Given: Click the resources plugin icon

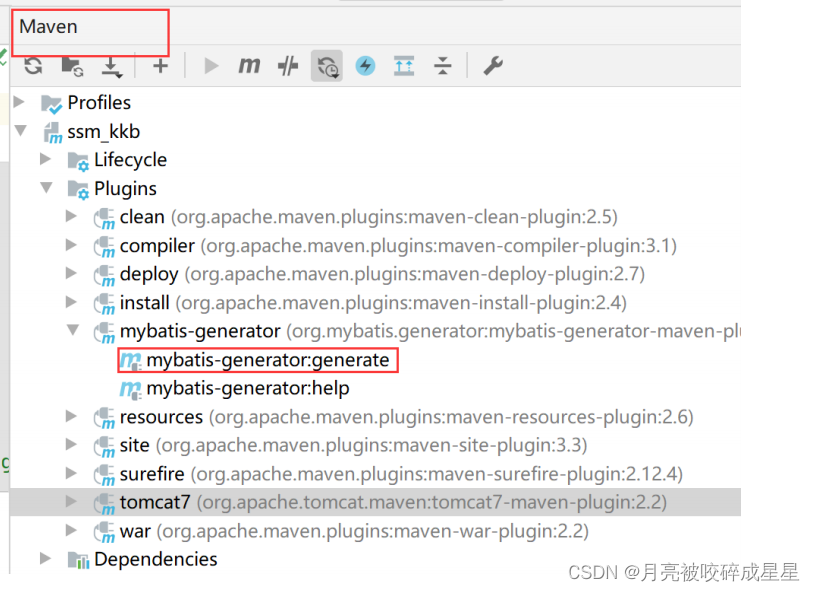Looking at the screenshot, I should pyautogui.click(x=104, y=418).
